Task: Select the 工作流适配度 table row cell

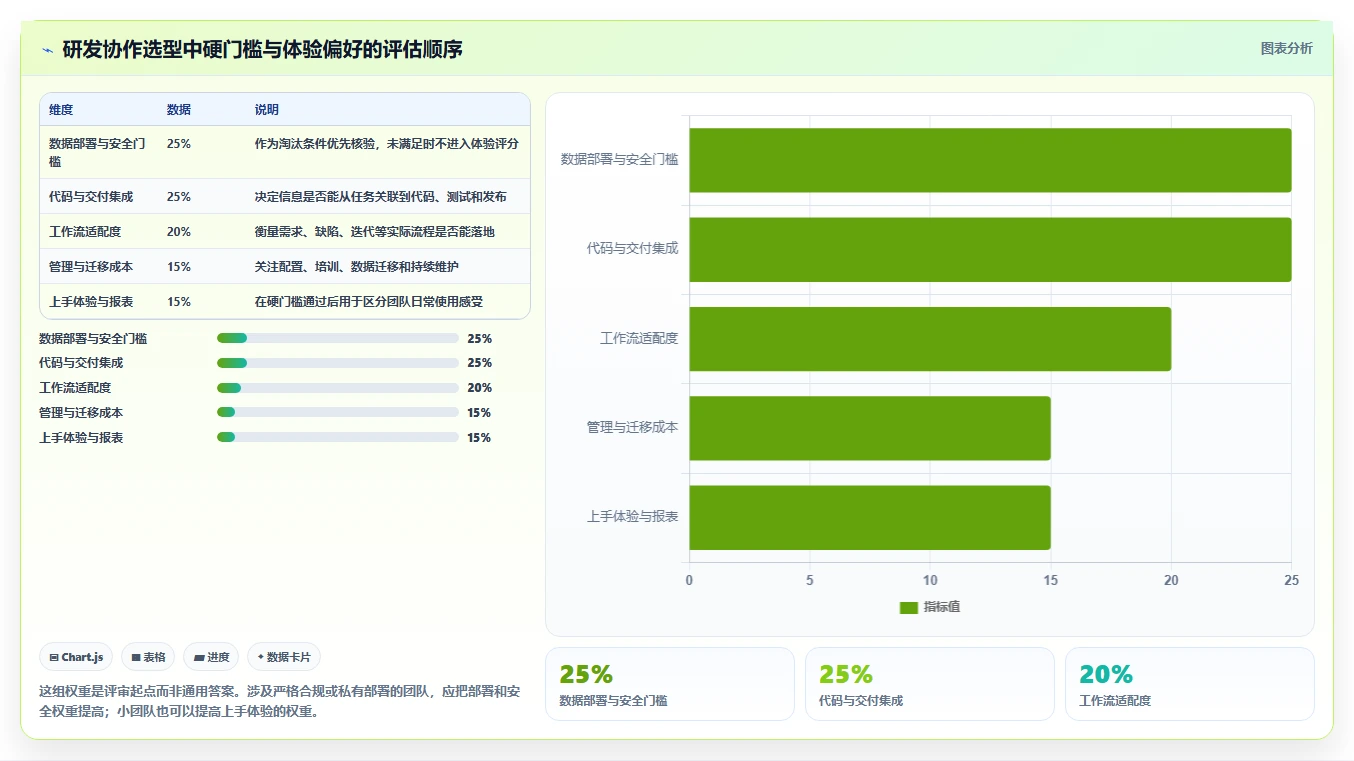Action: pos(99,231)
